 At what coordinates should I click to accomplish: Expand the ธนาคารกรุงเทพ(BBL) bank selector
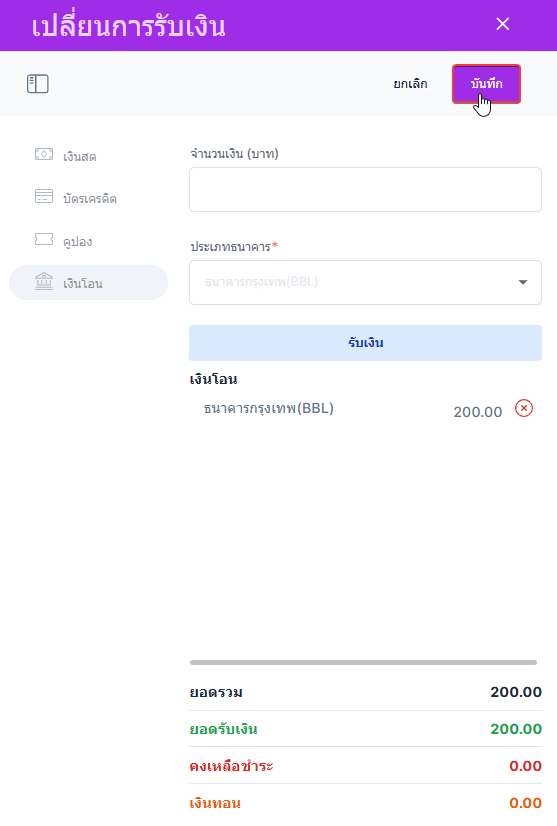coord(365,282)
